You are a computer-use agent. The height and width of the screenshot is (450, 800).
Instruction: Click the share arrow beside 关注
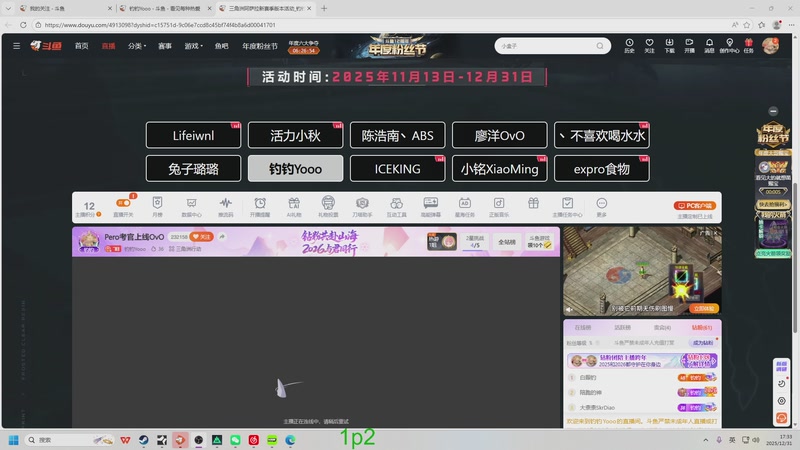[x=222, y=237]
